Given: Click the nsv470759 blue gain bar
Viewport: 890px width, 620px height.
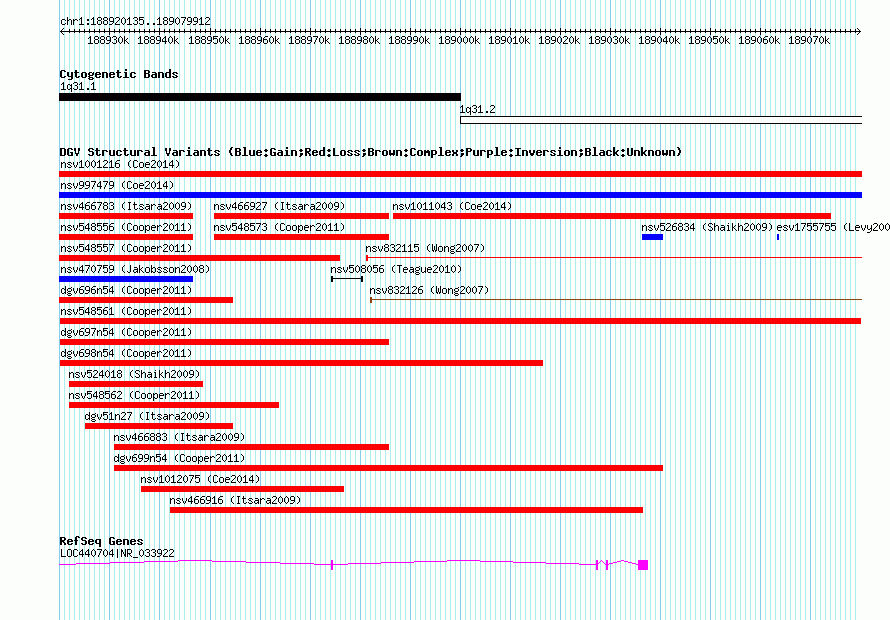Looking at the screenshot, I should tap(126, 279).
